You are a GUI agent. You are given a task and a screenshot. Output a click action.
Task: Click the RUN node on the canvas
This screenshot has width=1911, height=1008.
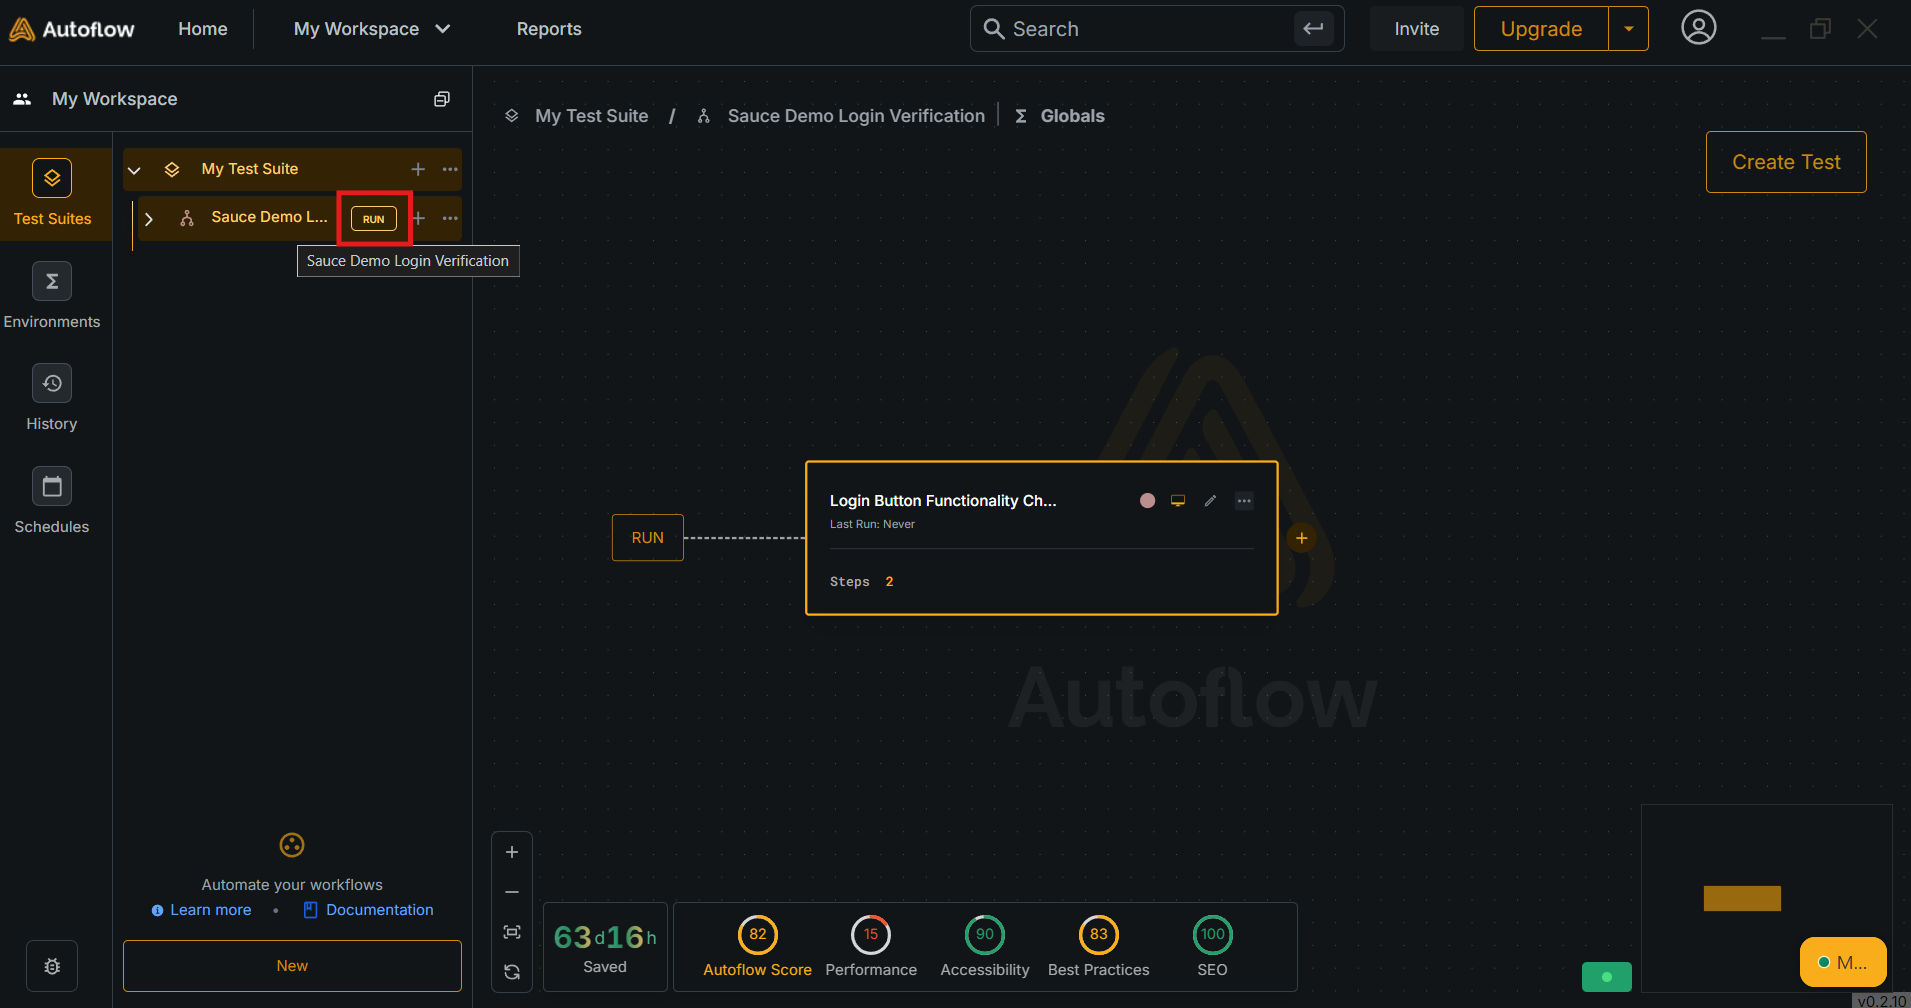tap(648, 538)
